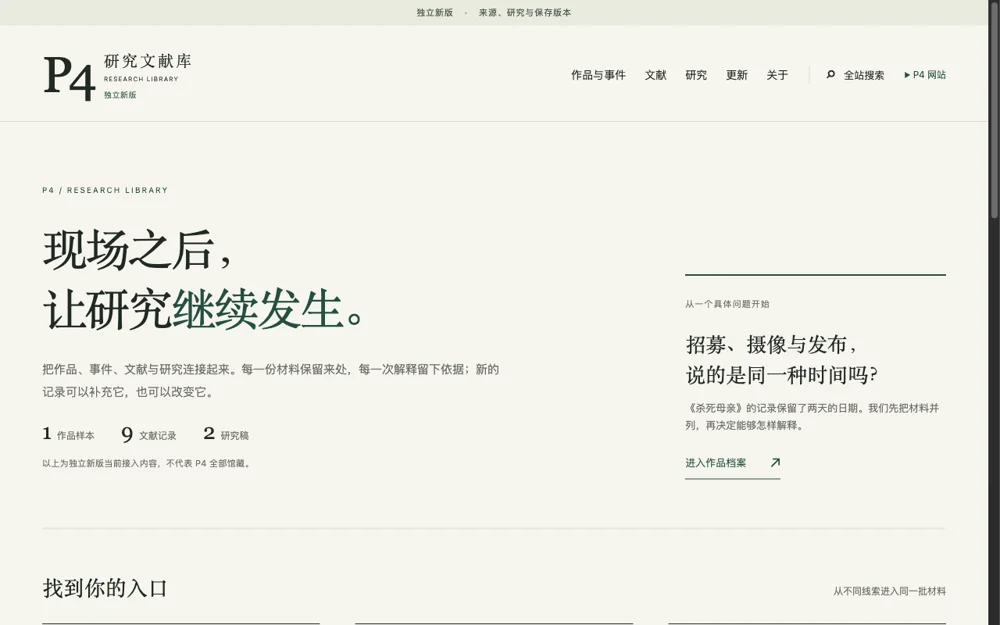Click the 独立新版 label under logo
Image resolution: width=1000 pixels, height=625 pixels.
point(120,95)
